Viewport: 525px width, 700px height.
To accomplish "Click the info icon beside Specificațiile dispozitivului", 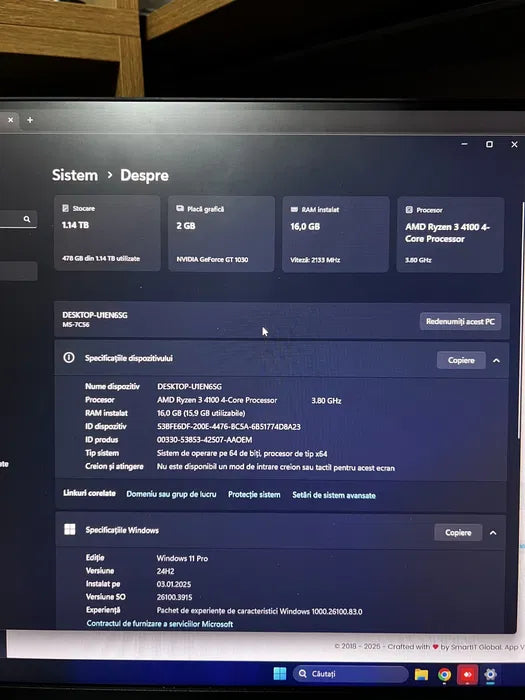I will coord(69,358).
